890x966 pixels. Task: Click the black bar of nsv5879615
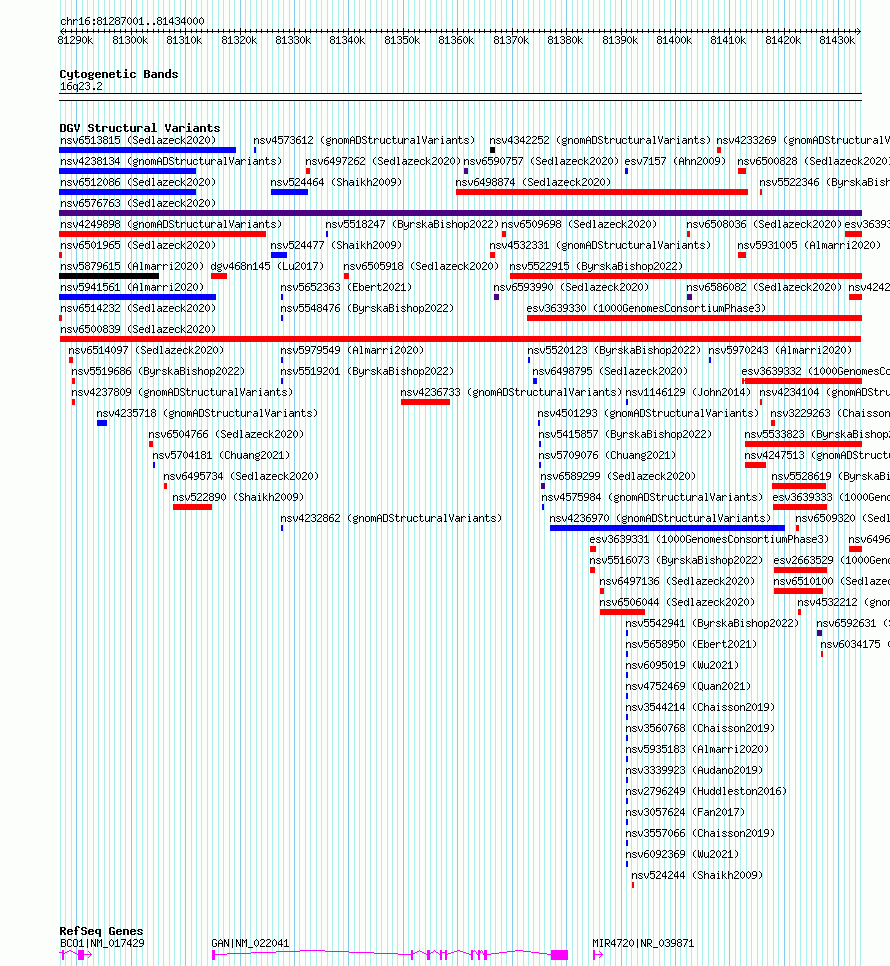109,276
